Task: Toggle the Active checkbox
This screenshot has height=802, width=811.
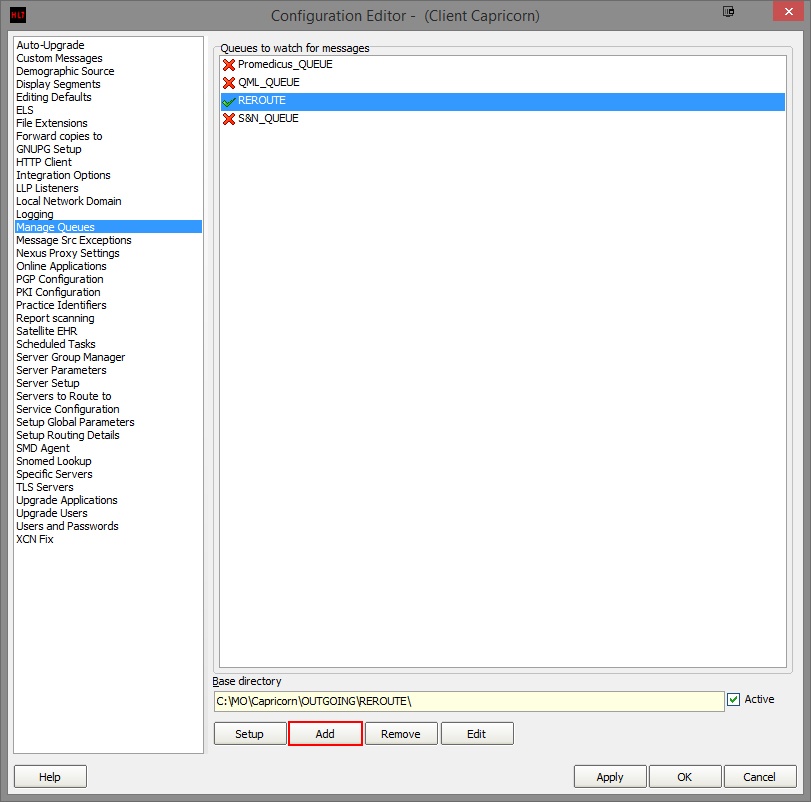Action: (733, 700)
